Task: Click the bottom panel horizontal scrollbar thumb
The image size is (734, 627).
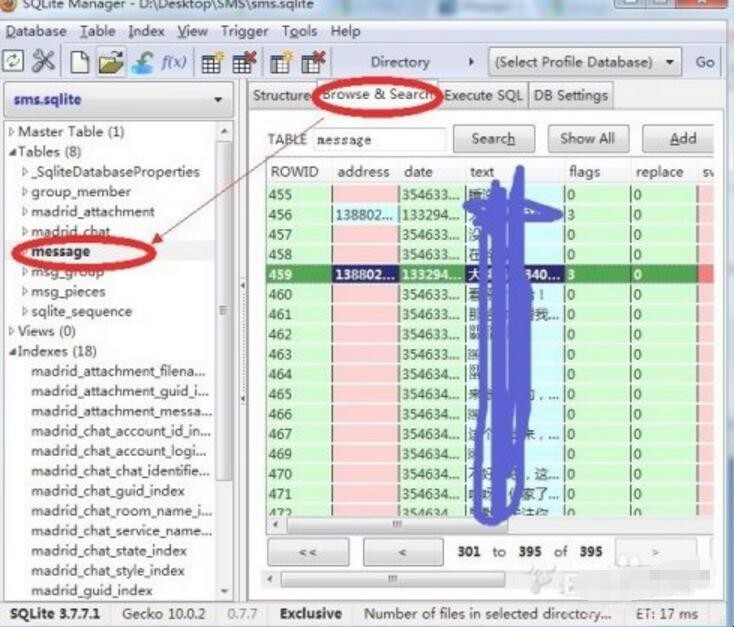Action: pos(392,580)
